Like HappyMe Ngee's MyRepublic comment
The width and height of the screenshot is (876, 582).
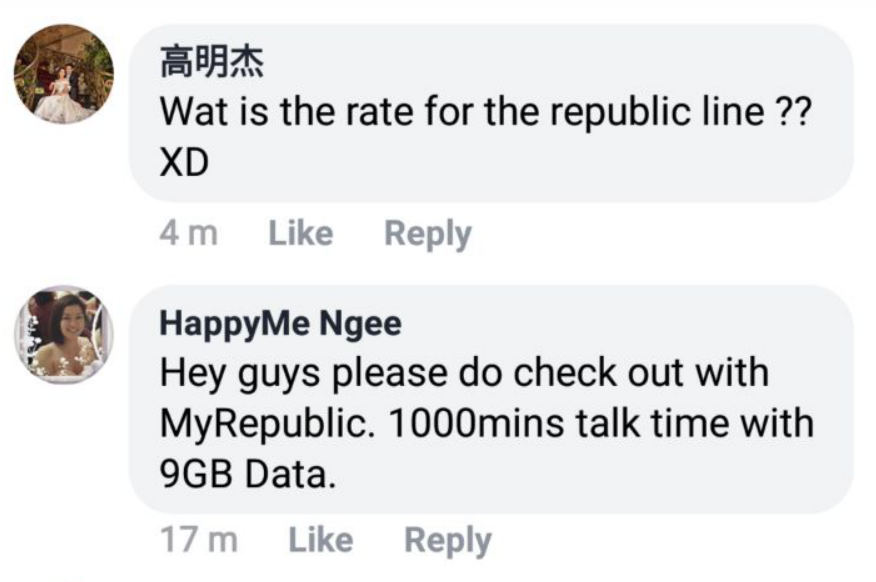point(321,540)
